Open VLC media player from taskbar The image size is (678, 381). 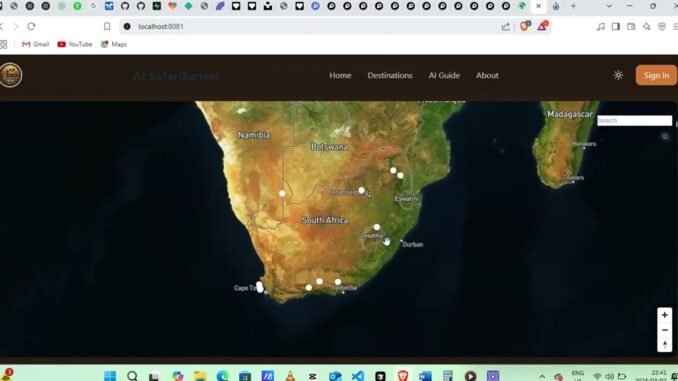[x=290, y=375]
